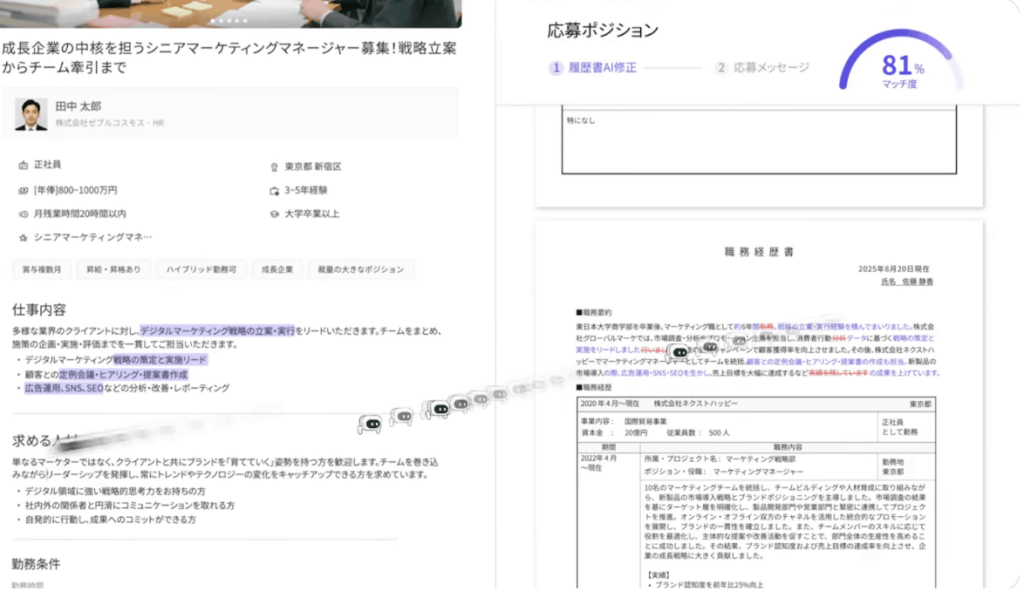This screenshot has width=1024, height=591.
Task: Select the 裁量の大きなポジション tag
Action: coord(361,269)
